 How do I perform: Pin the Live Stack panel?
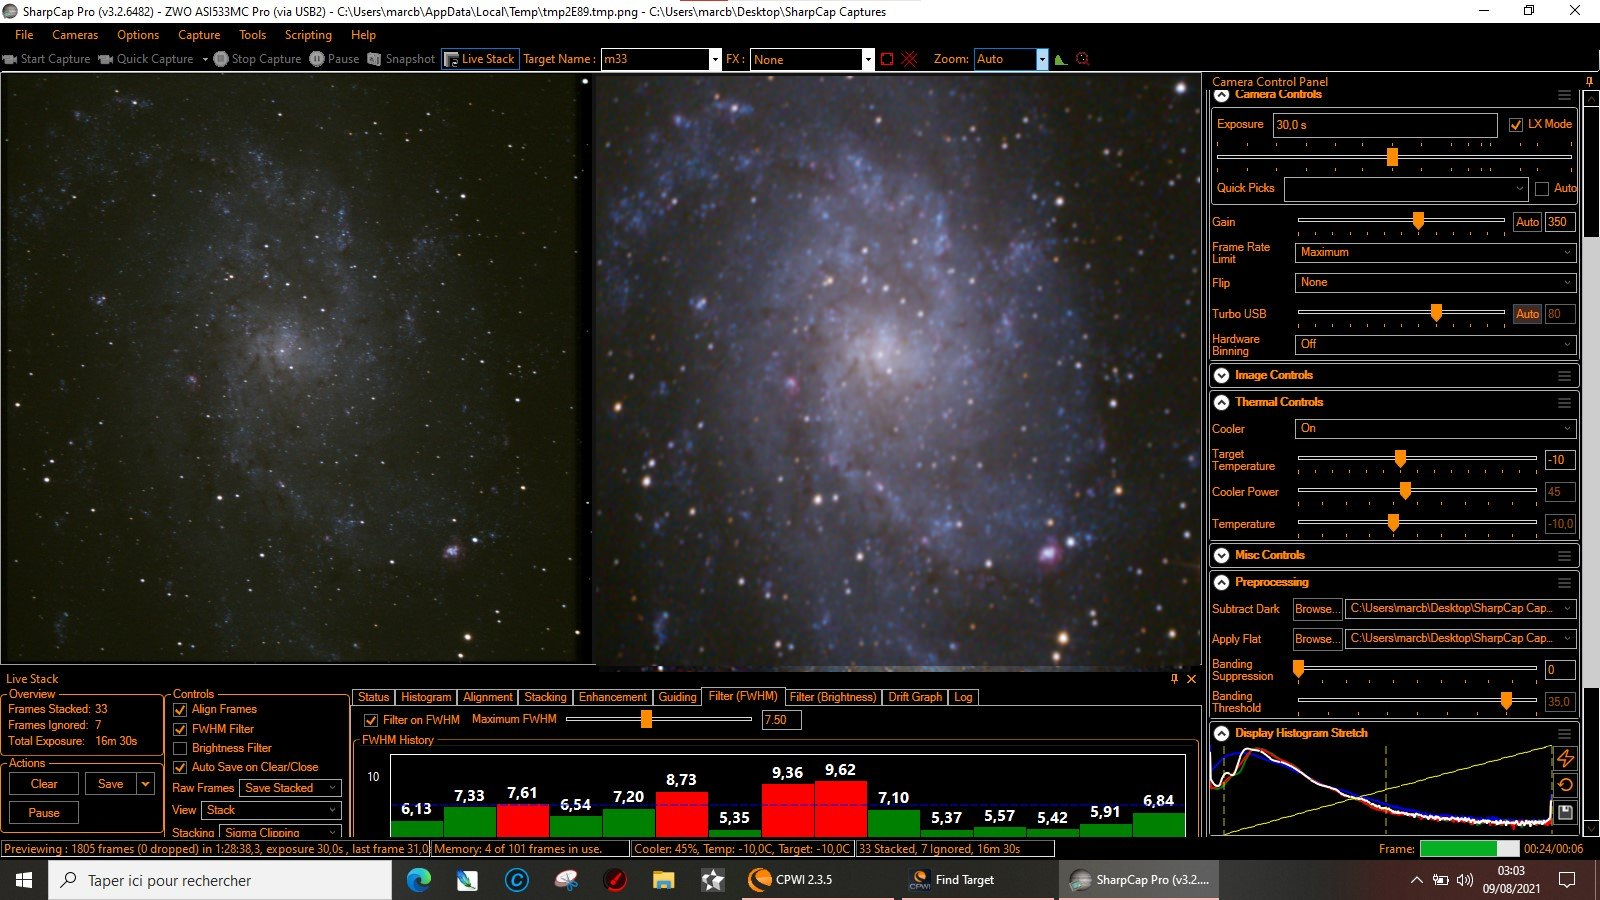click(1174, 679)
